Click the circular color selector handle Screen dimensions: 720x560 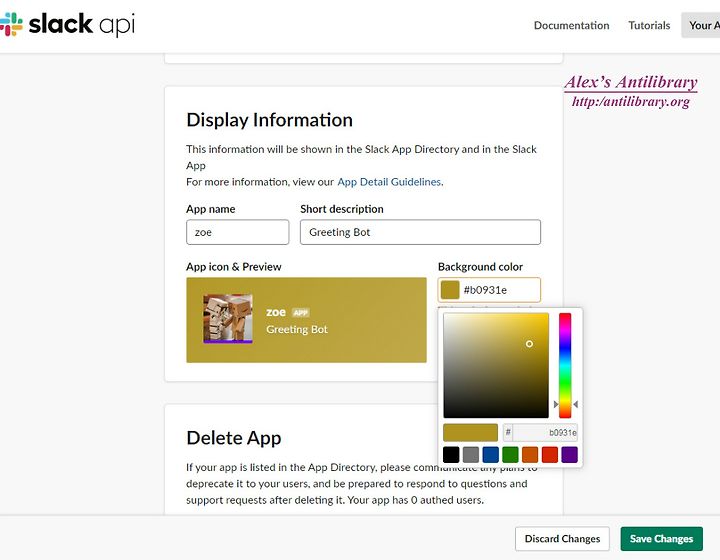(x=529, y=344)
